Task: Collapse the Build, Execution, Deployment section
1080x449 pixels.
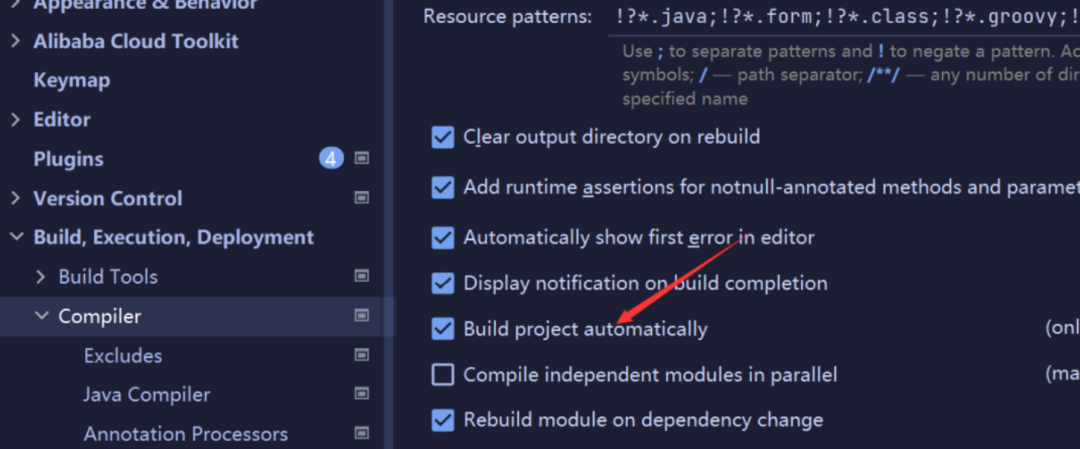Action: [x=15, y=237]
